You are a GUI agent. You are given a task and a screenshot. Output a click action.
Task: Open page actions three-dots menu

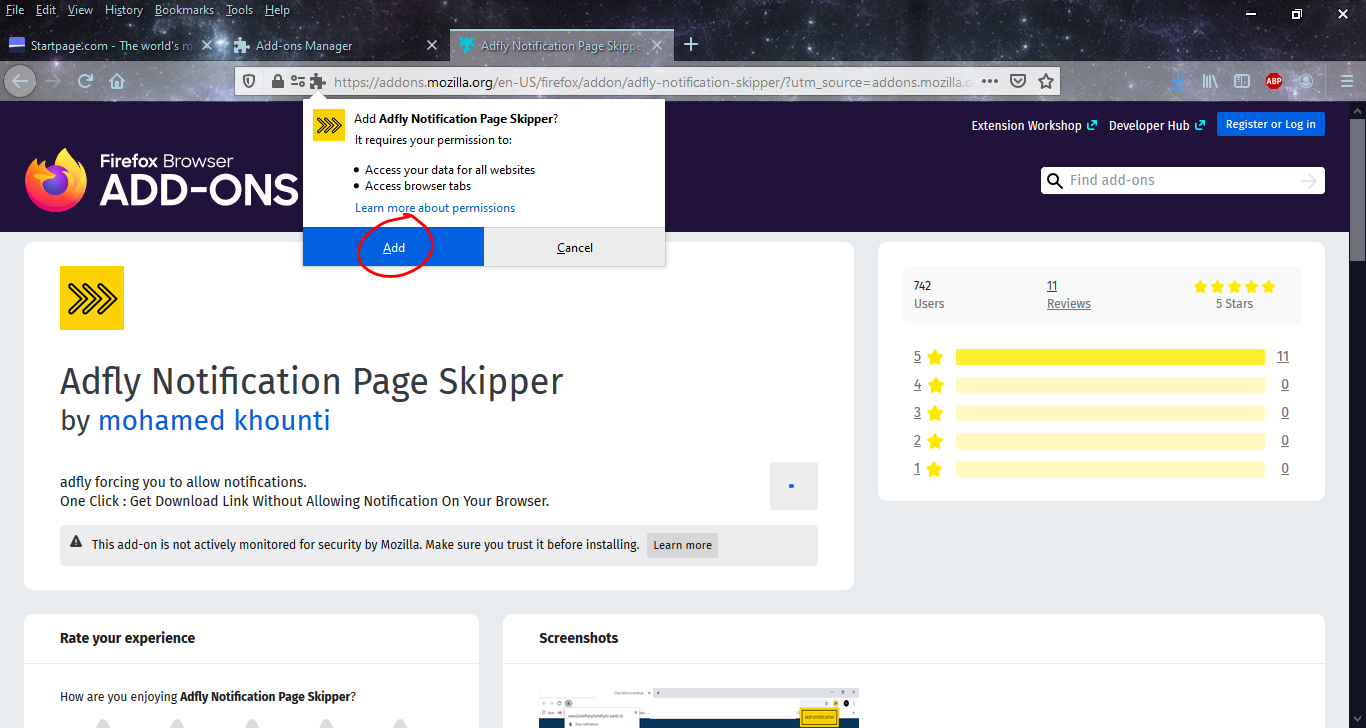coord(990,81)
